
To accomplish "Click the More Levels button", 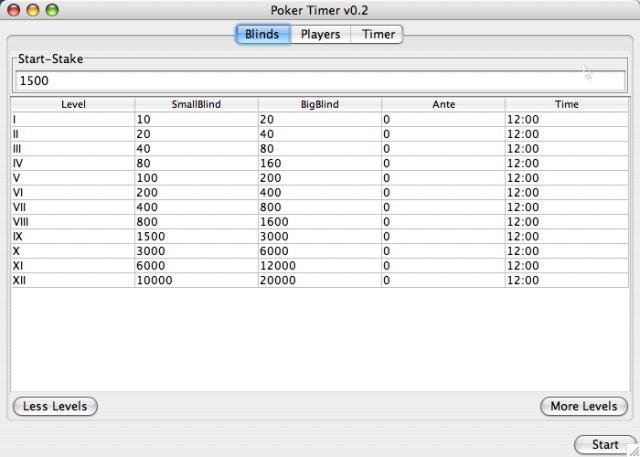I will click(x=584, y=406).
